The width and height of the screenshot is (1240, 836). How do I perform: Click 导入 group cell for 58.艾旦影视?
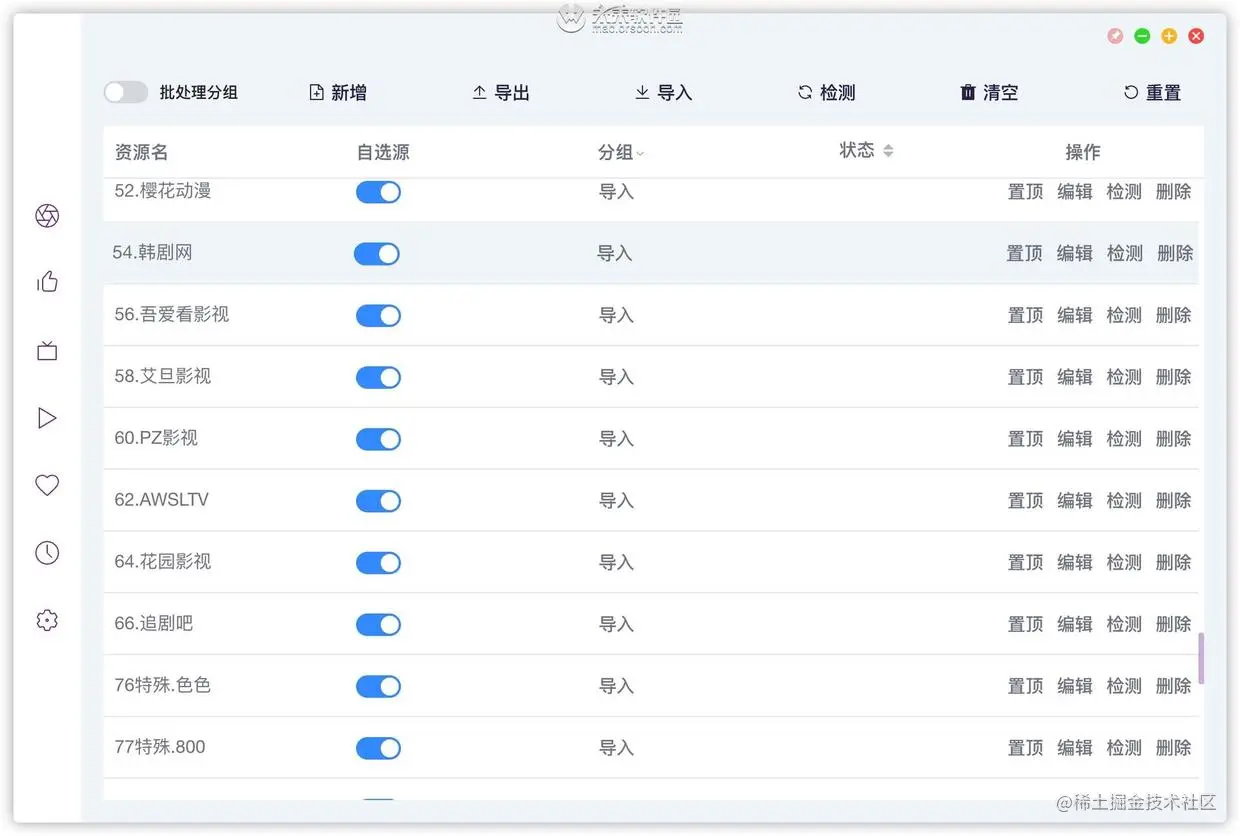coord(616,378)
